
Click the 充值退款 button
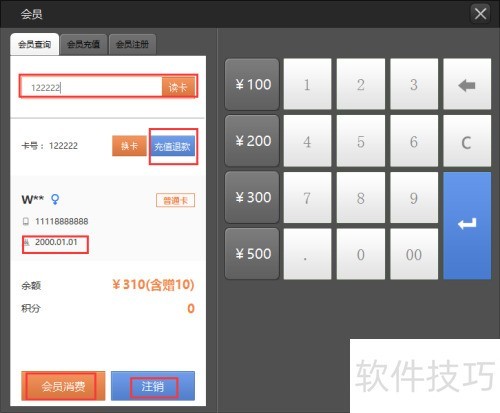[x=172, y=146]
